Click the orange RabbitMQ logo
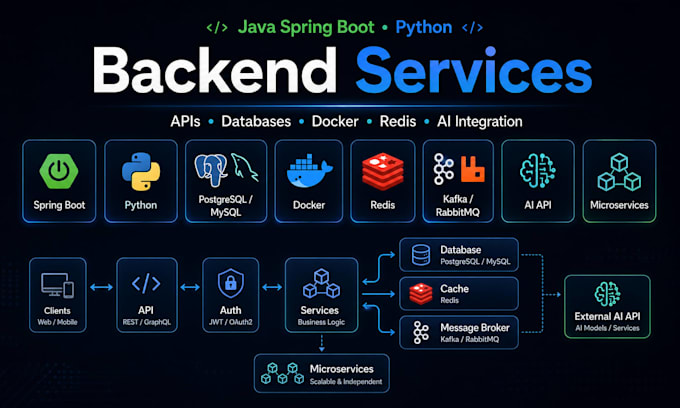This screenshot has width=680, height=408. click(473, 169)
